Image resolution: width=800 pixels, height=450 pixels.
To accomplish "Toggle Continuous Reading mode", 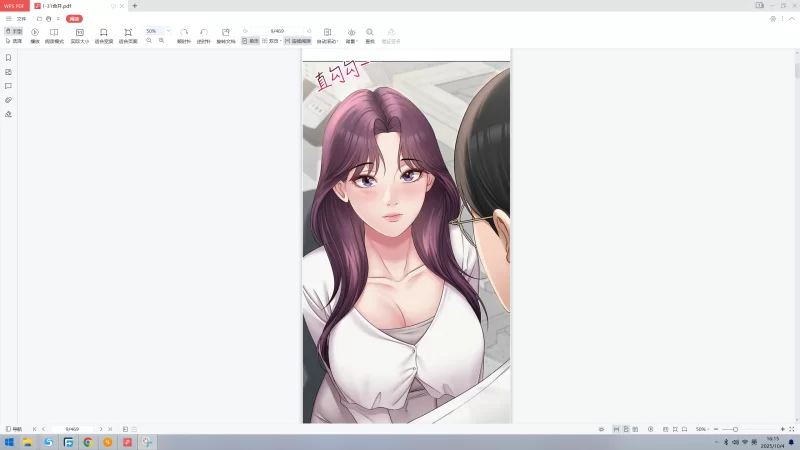I will (x=297, y=41).
